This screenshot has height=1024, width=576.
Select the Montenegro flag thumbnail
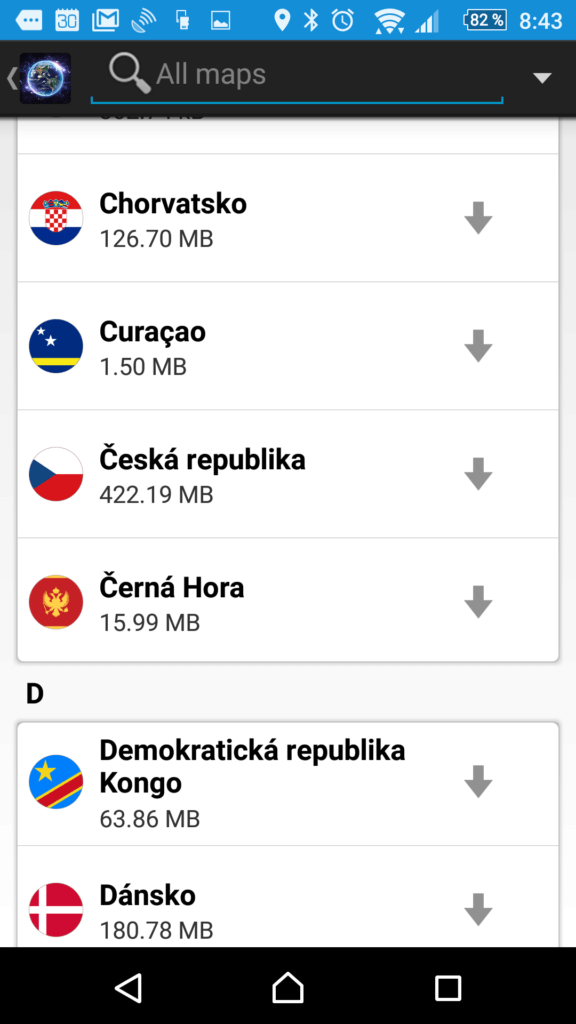click(56, 601)
